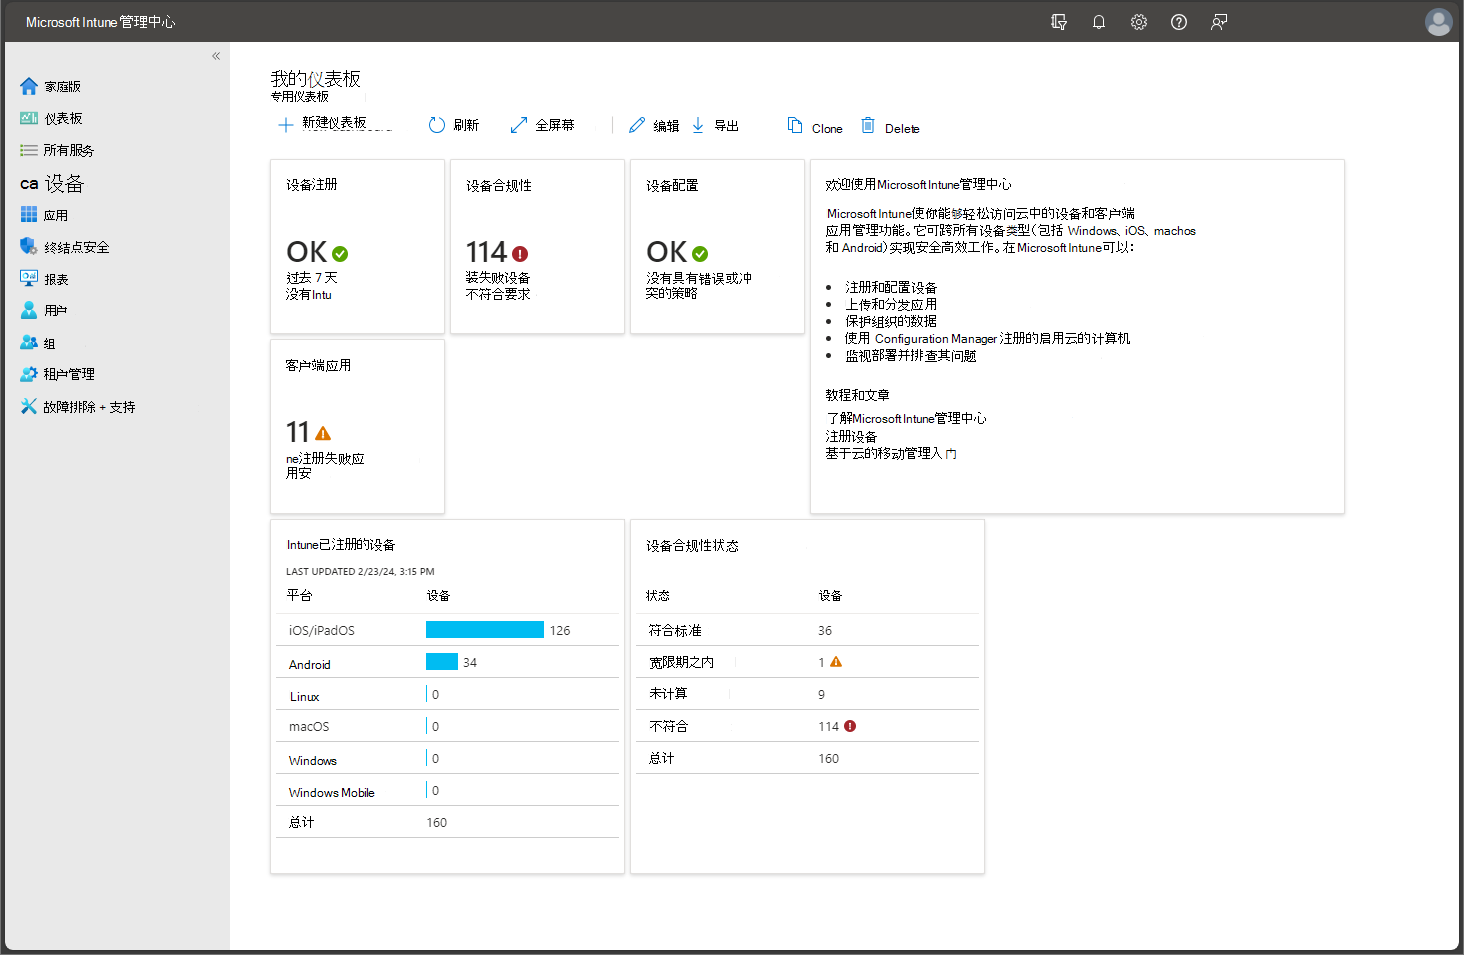Open the feedback icon in header

point(1219,22)
